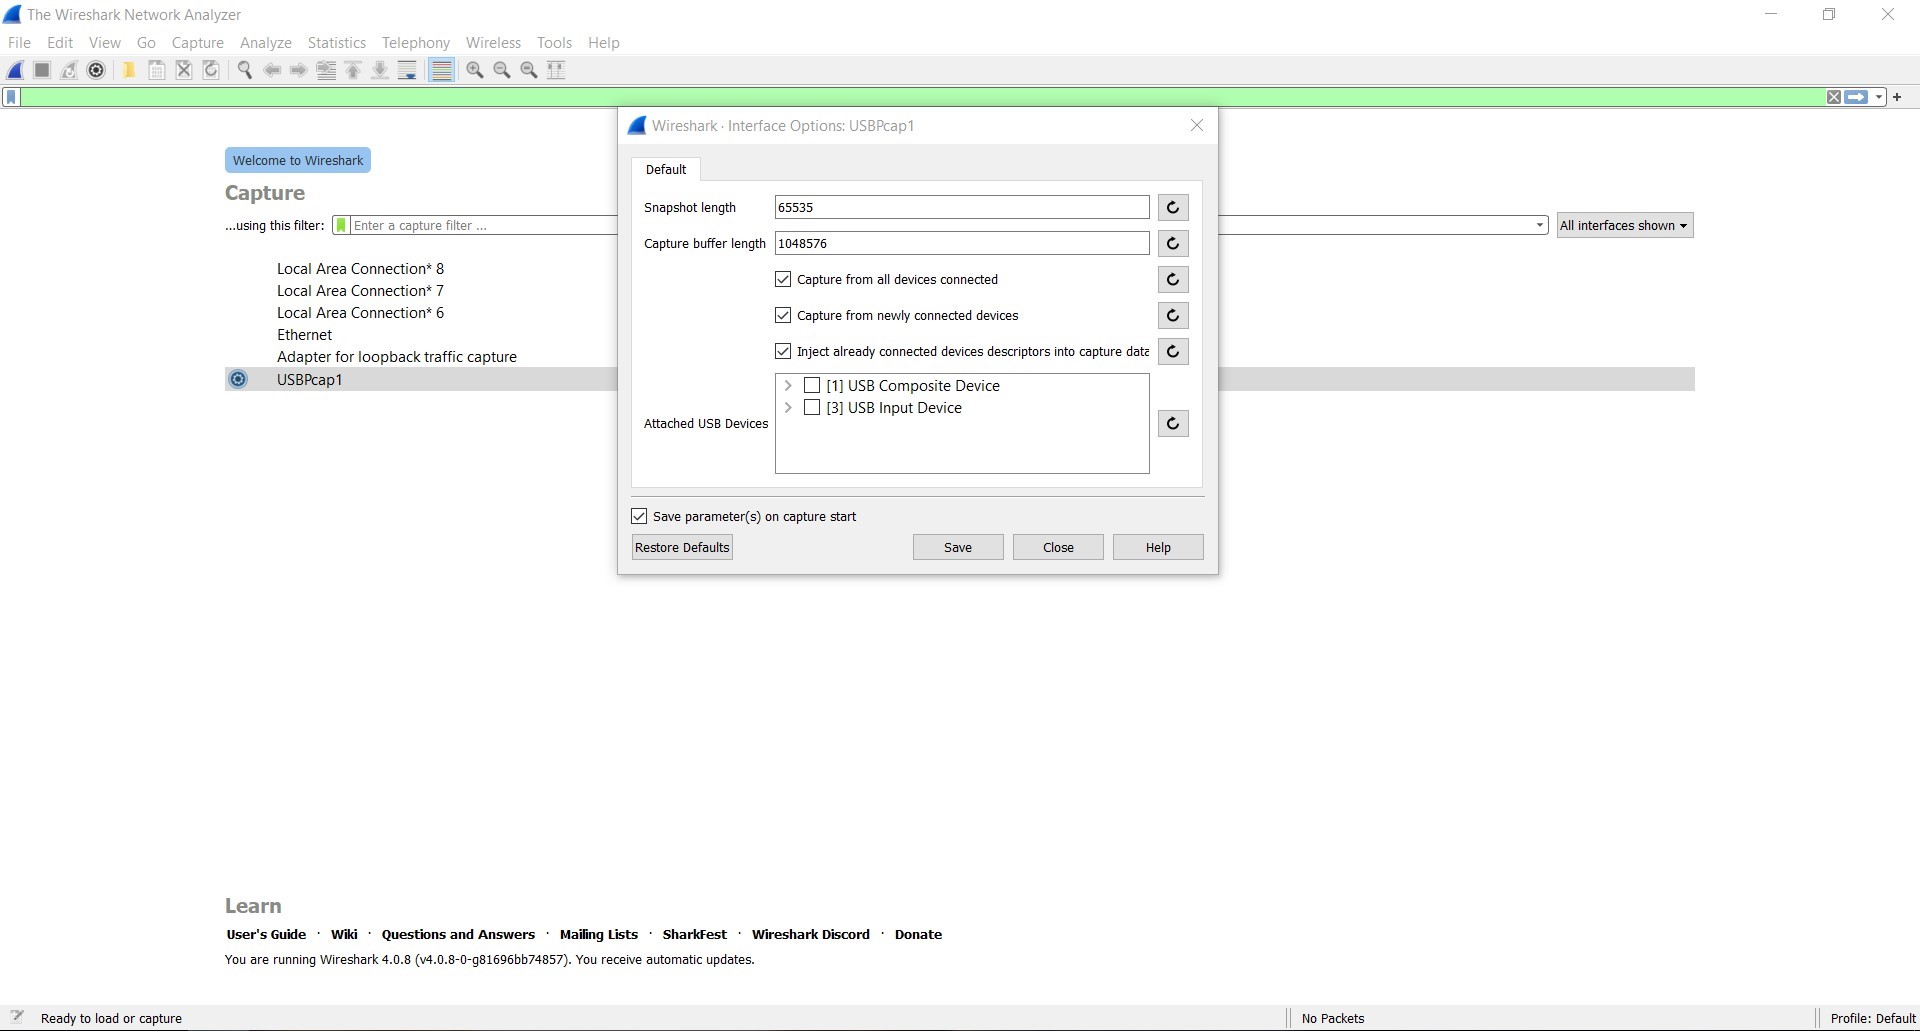
Task: Clear the display filter with the X icon
Action: click(1834, 97)
